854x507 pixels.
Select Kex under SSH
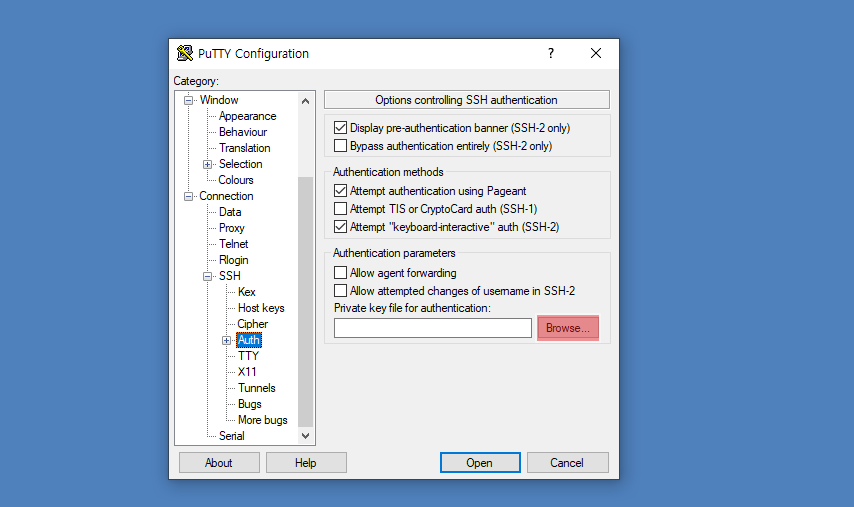click(x=247, y=292)
